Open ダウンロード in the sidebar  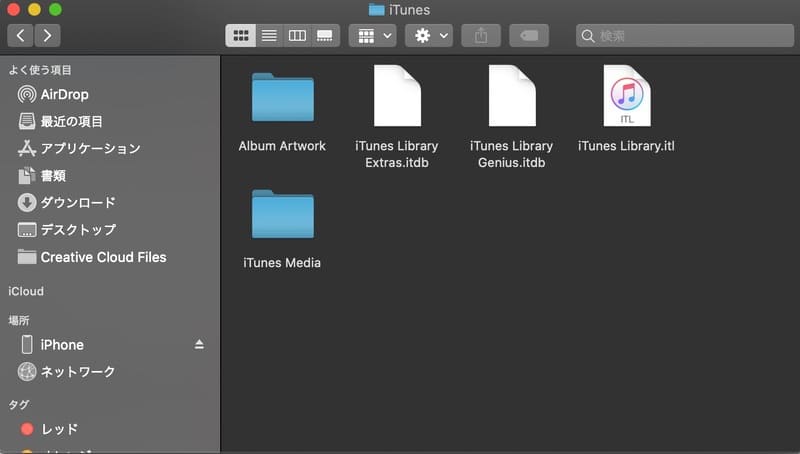(78, 202)
